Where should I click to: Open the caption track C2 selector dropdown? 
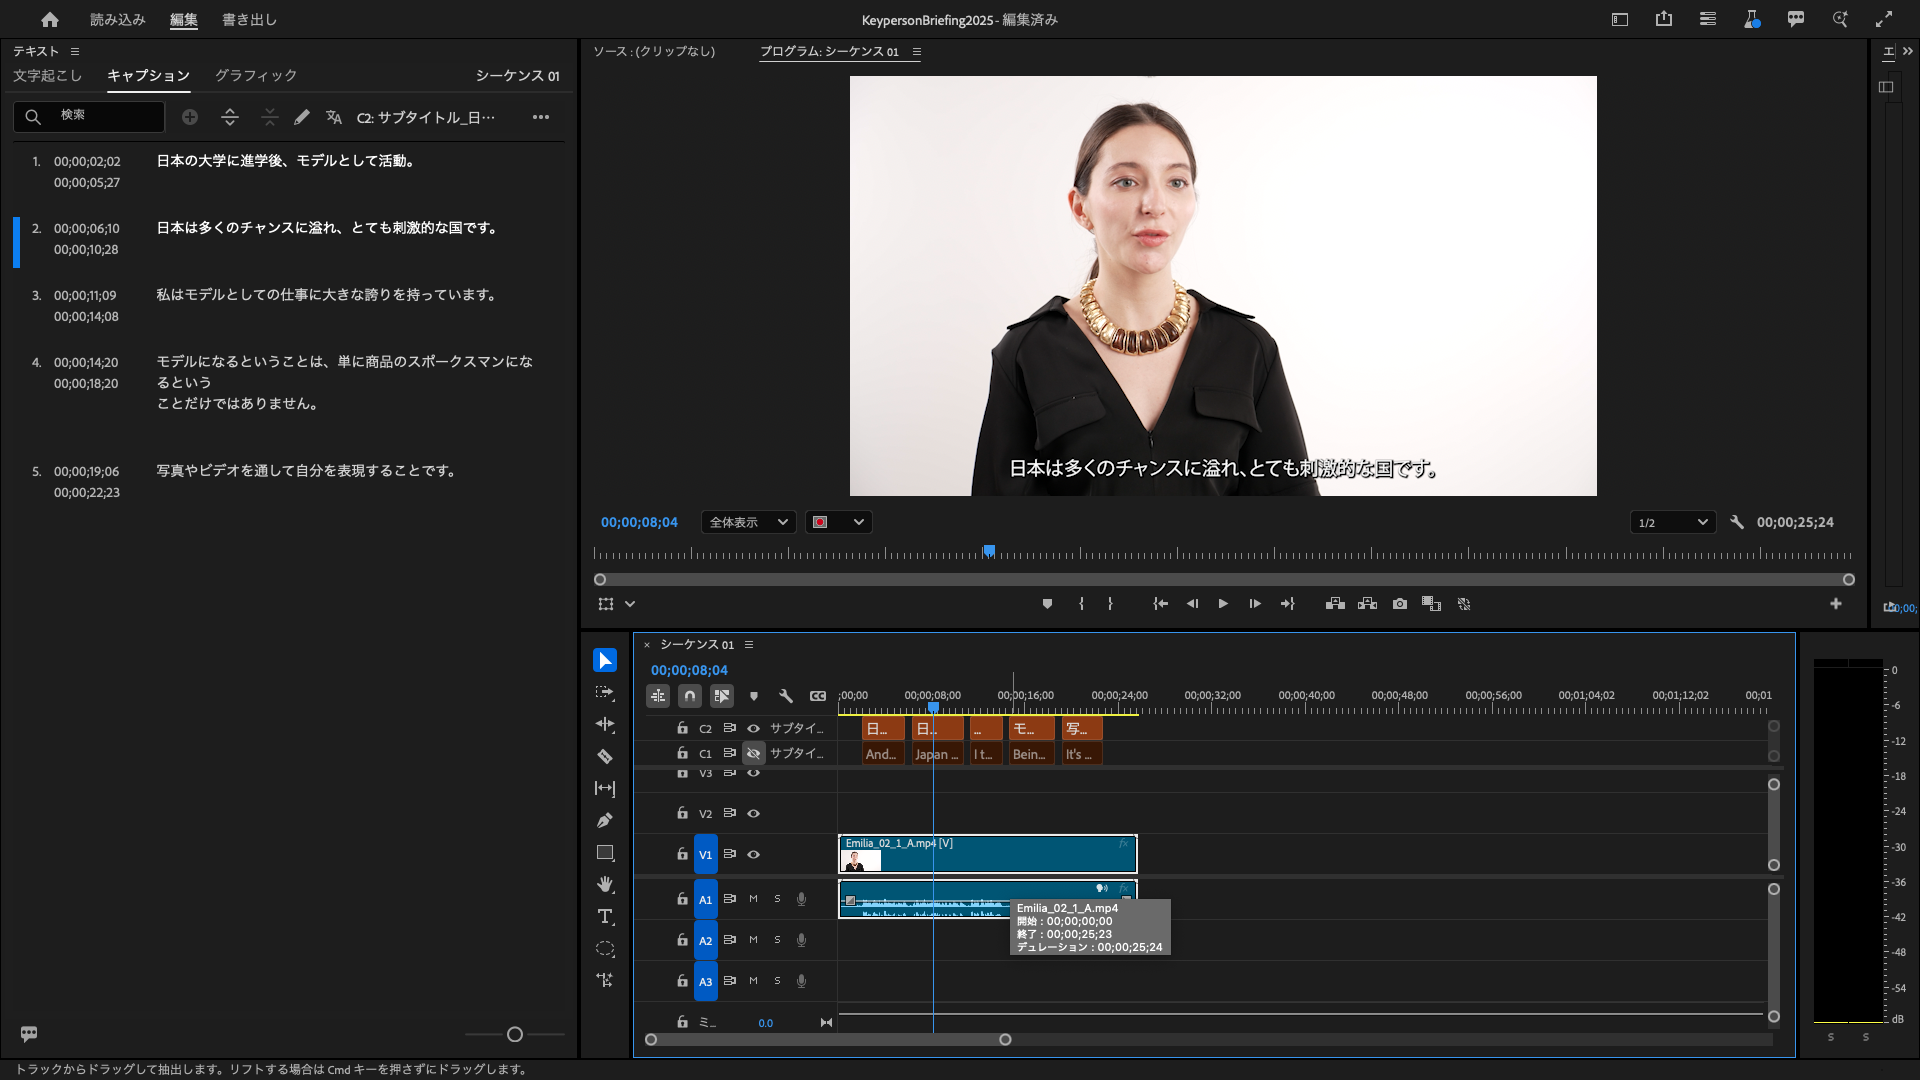(426, 117)
